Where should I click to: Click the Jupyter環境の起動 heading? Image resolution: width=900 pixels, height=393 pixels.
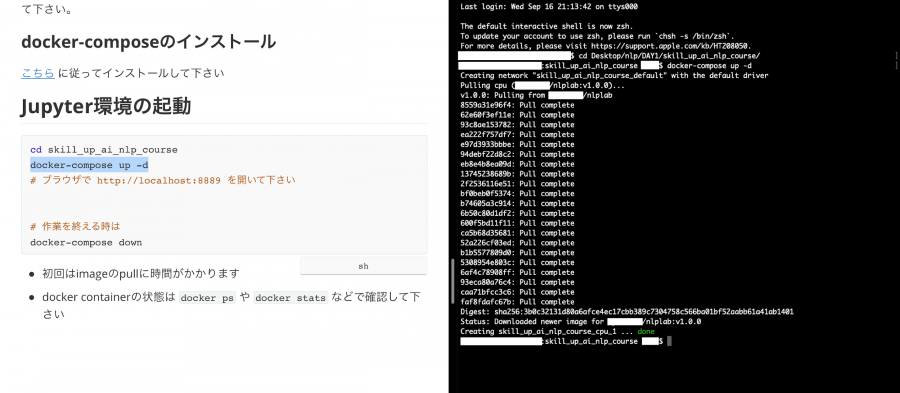(x=106, y=106)
